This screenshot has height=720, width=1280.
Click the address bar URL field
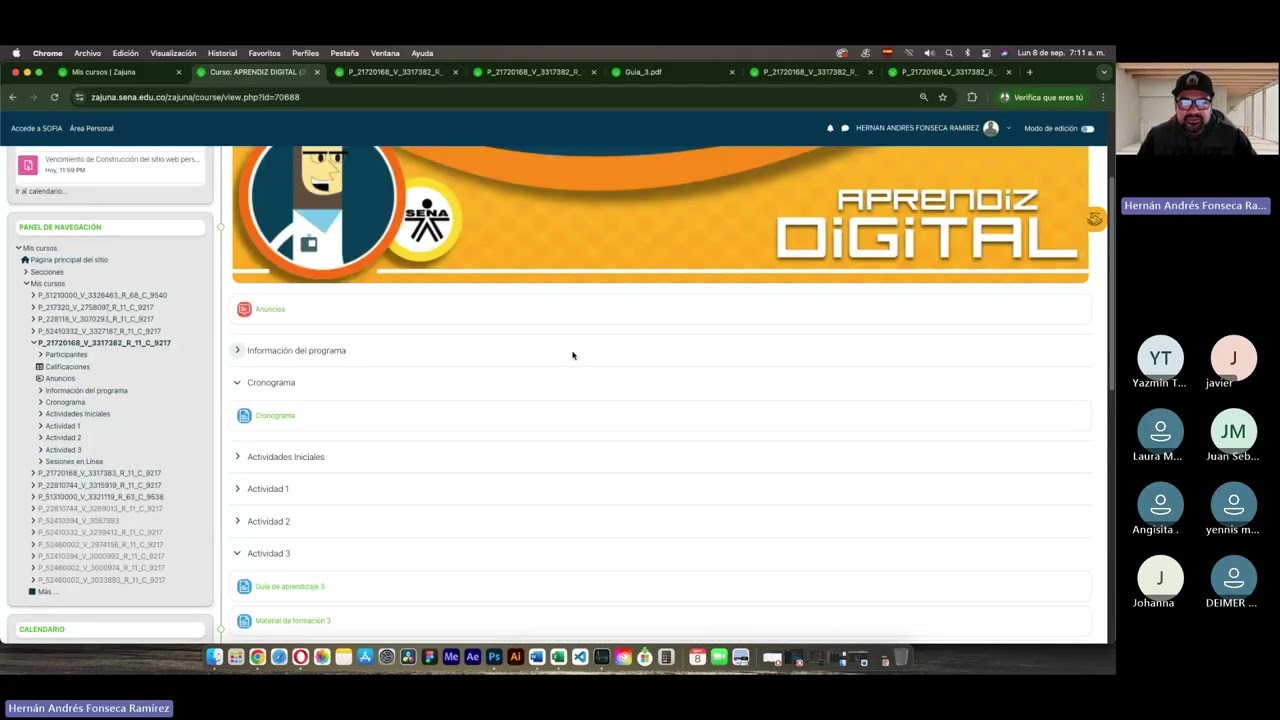[x=500, y=97]
